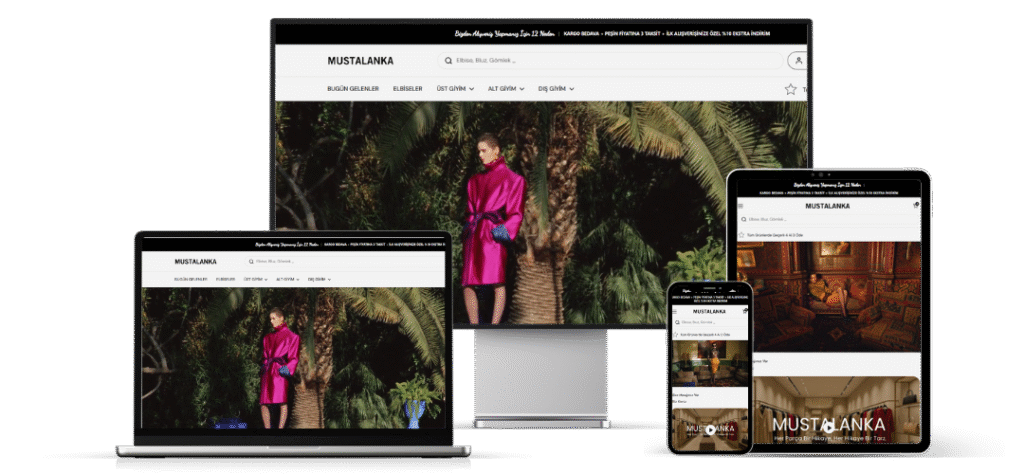Screen dimensions: 1024x474
Task: Expand the ÜST GİYİM dropdown on the monitor
Action: pos(455,89)
